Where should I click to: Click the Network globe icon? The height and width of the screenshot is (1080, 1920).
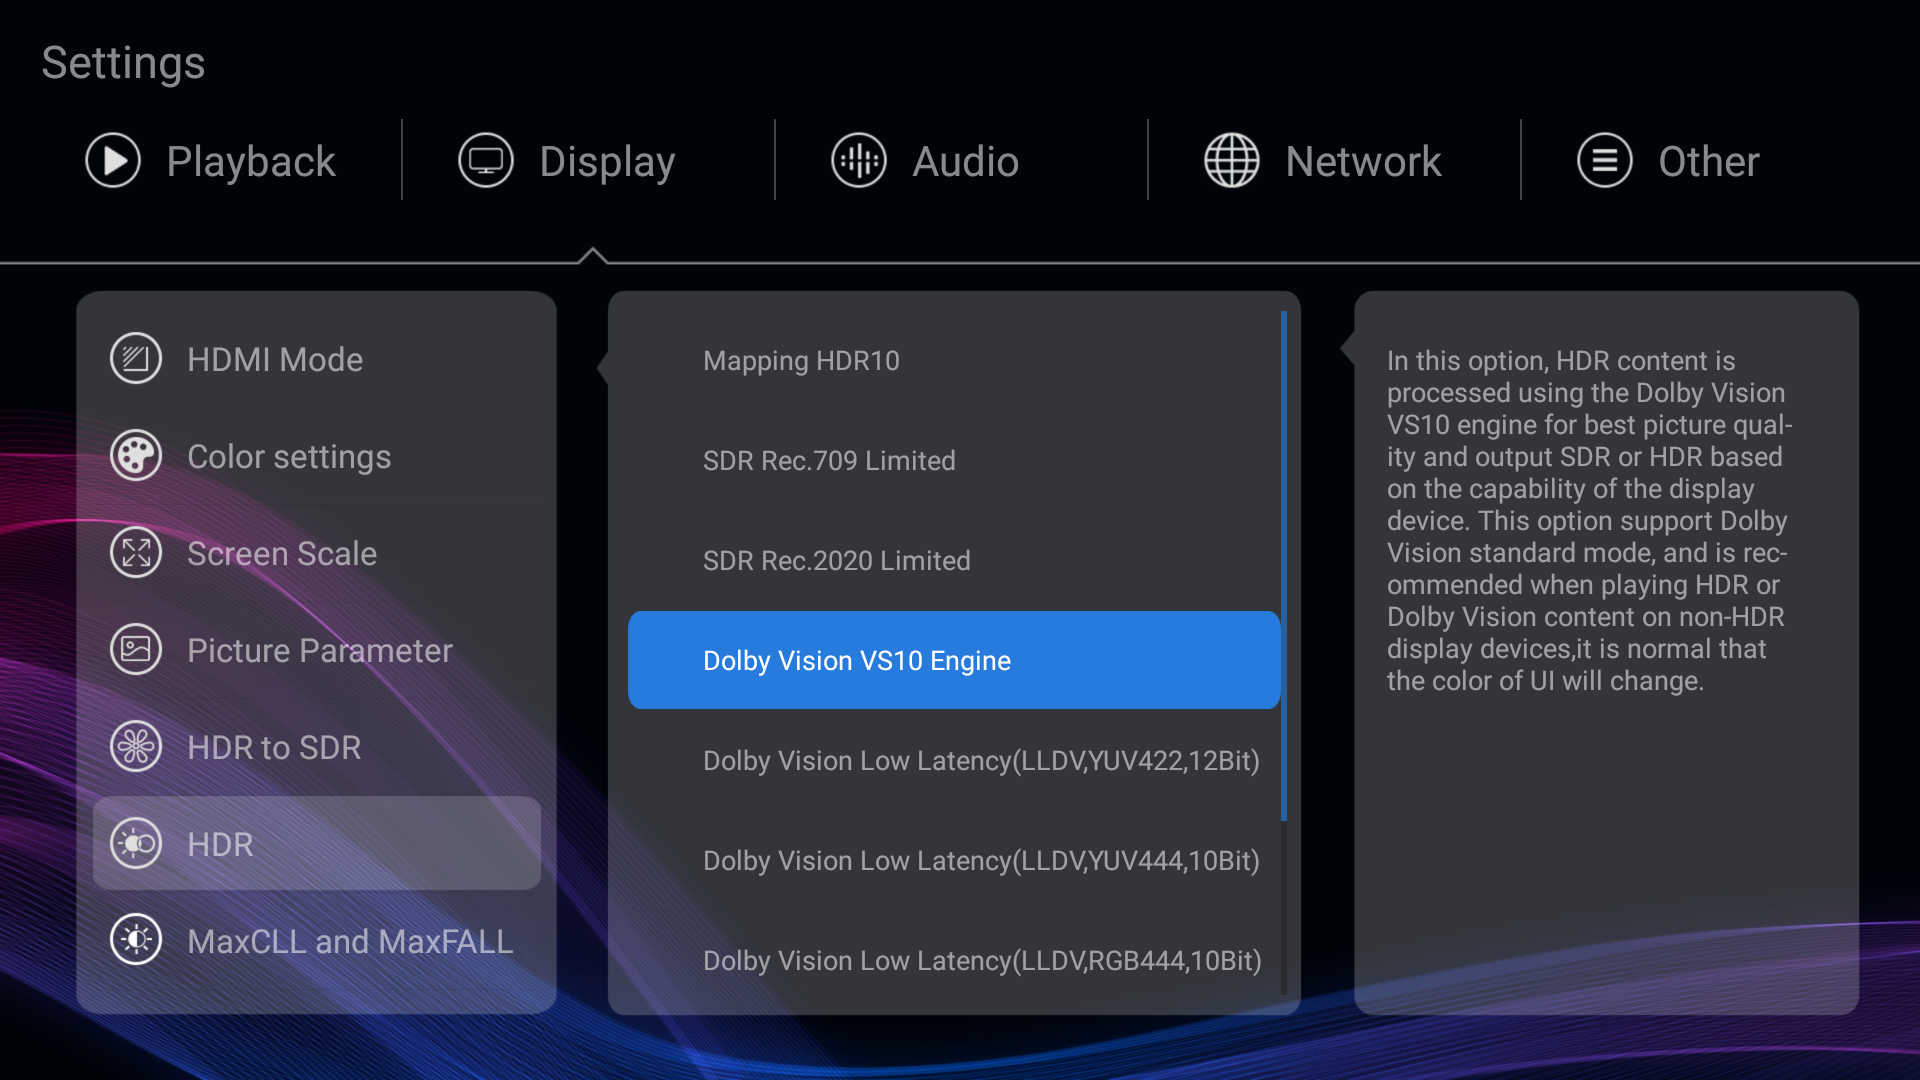(x=1232, y=160)
